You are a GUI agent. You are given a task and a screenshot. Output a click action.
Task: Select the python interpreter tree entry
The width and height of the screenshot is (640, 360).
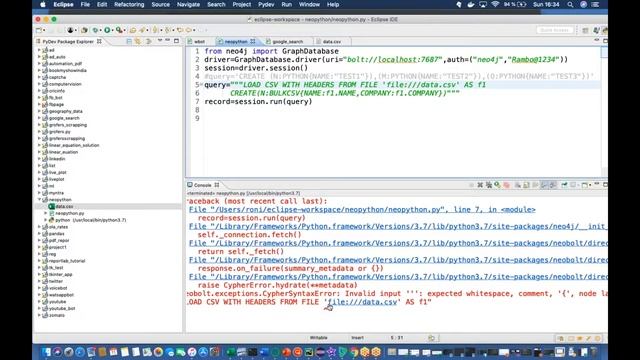click(91, 220)
